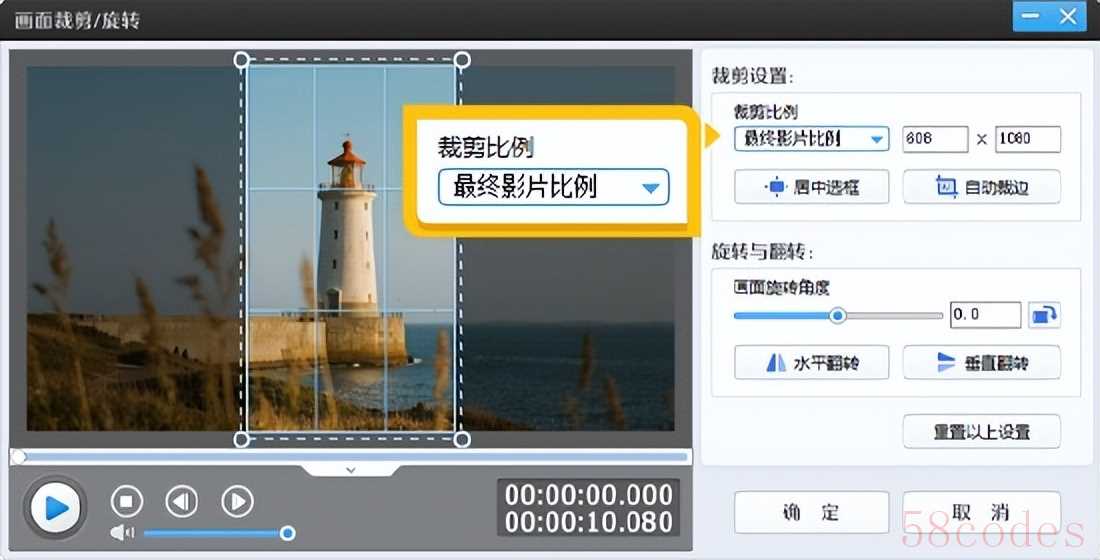
Task: Click the 重置以上设置 reset button
Action: pyautogui.click(x=981, y=432)
